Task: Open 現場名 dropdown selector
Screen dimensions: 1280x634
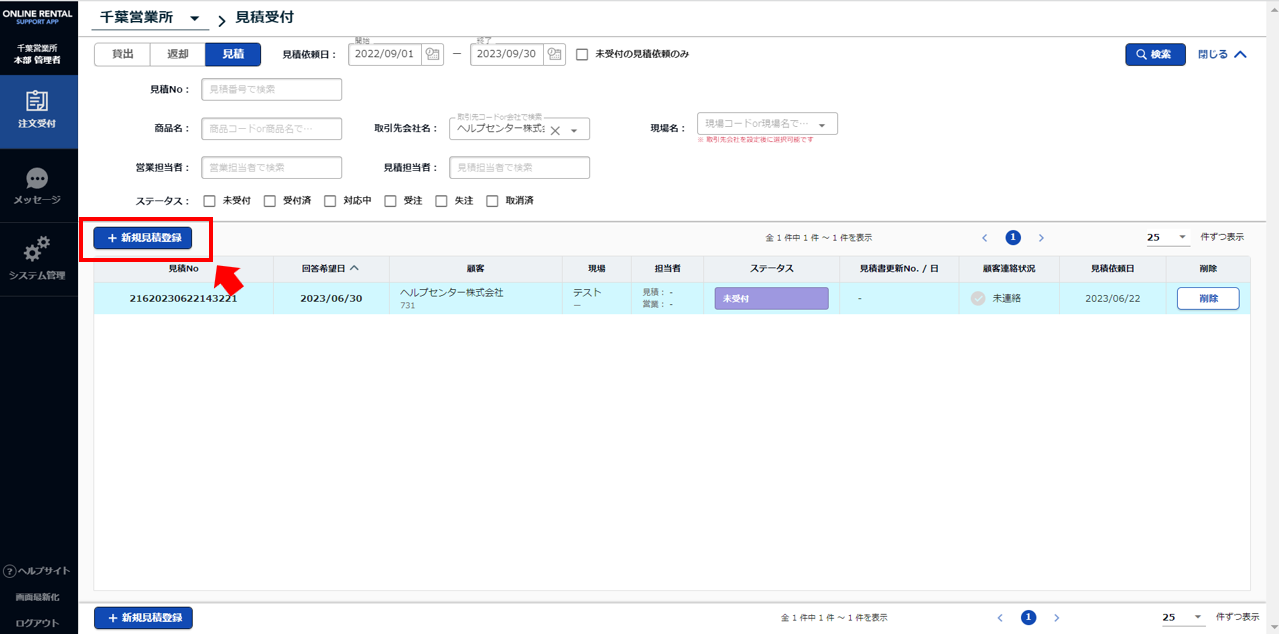Action: point(821,124)
